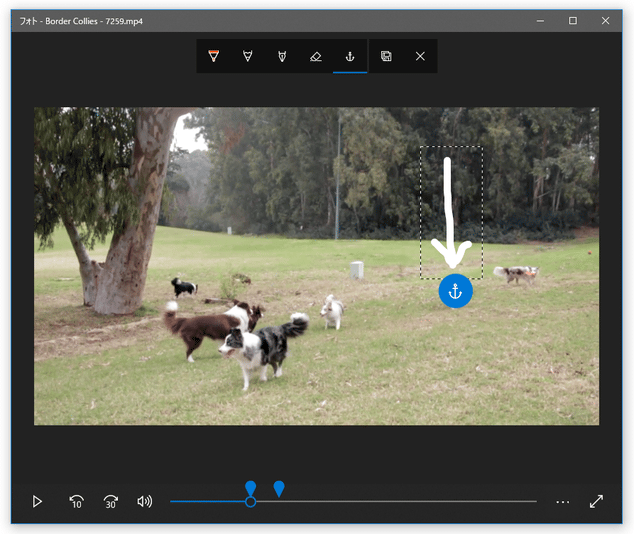Viewport: 634px width, 534px height.
Task: Skip back 10 seconds
Action: (76, 501)
